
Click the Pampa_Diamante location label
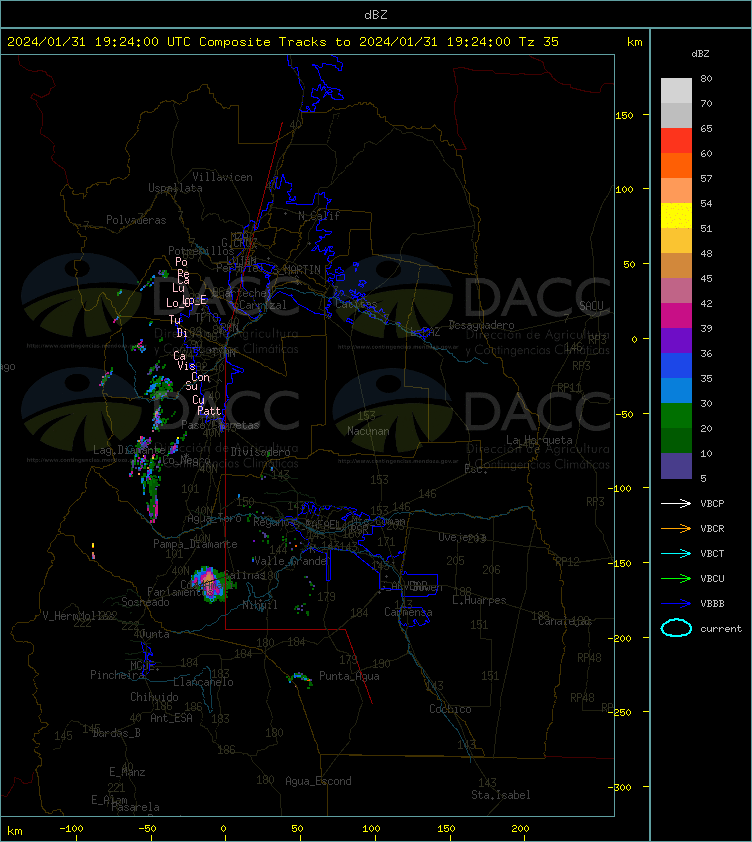pos(196,544)
